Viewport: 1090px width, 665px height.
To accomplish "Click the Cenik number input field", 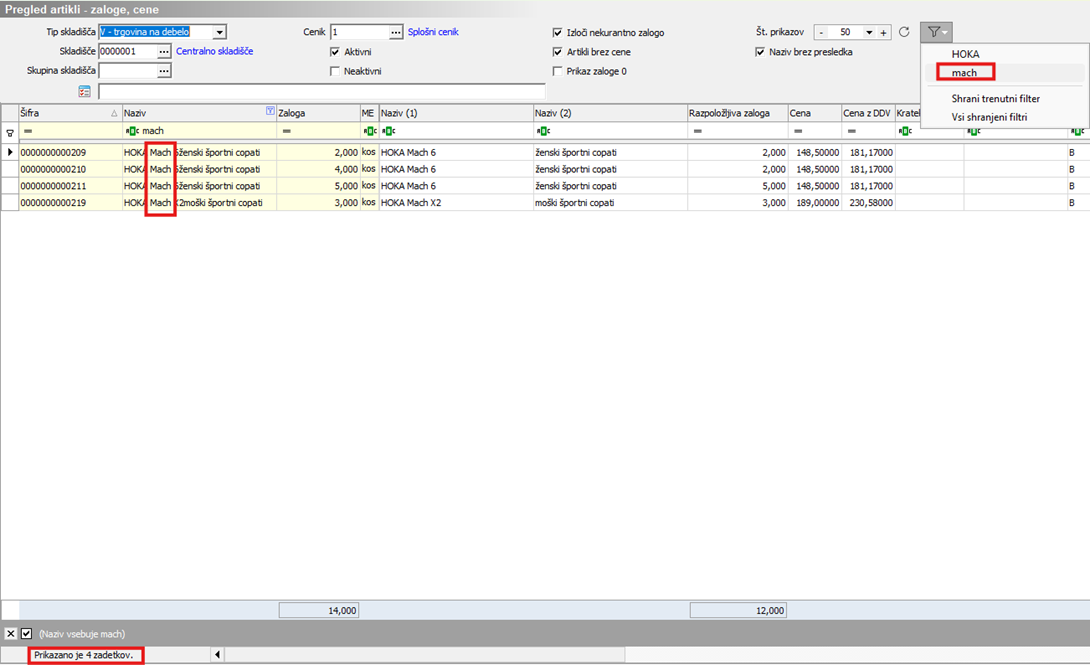I will (359, 32).
